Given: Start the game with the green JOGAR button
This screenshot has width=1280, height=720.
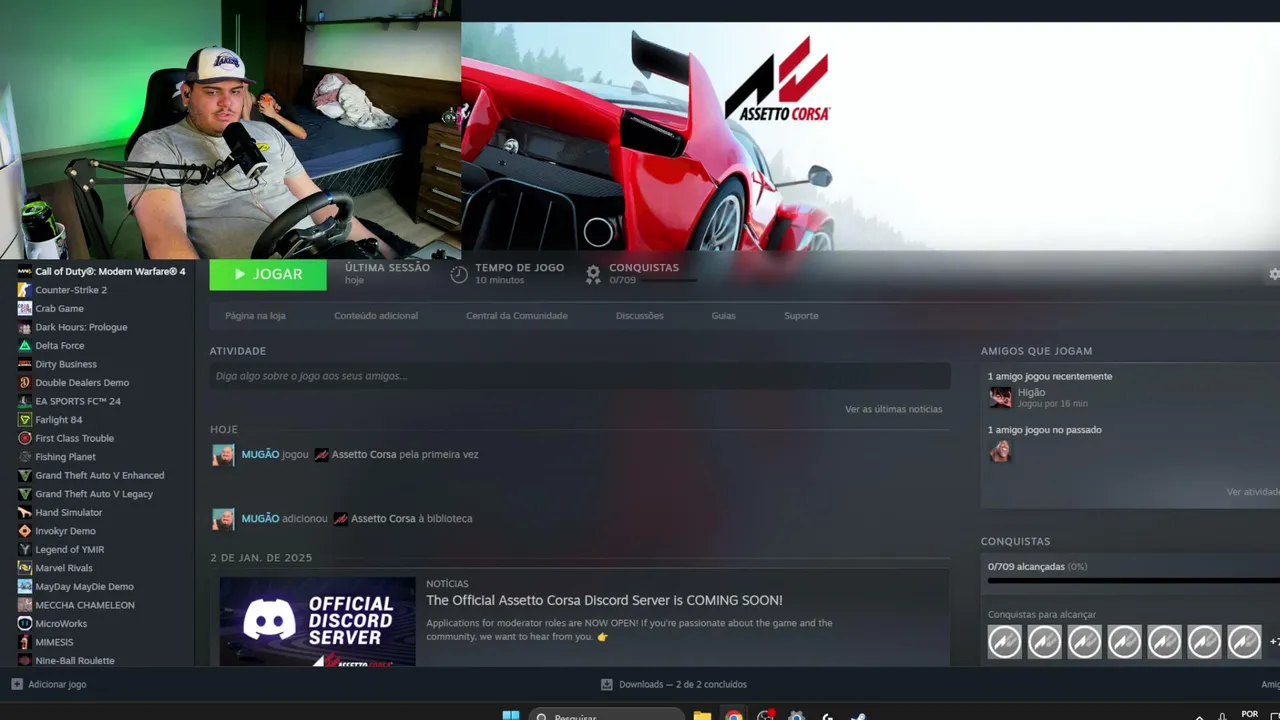Looking at the screenshot, I should 268,274.
